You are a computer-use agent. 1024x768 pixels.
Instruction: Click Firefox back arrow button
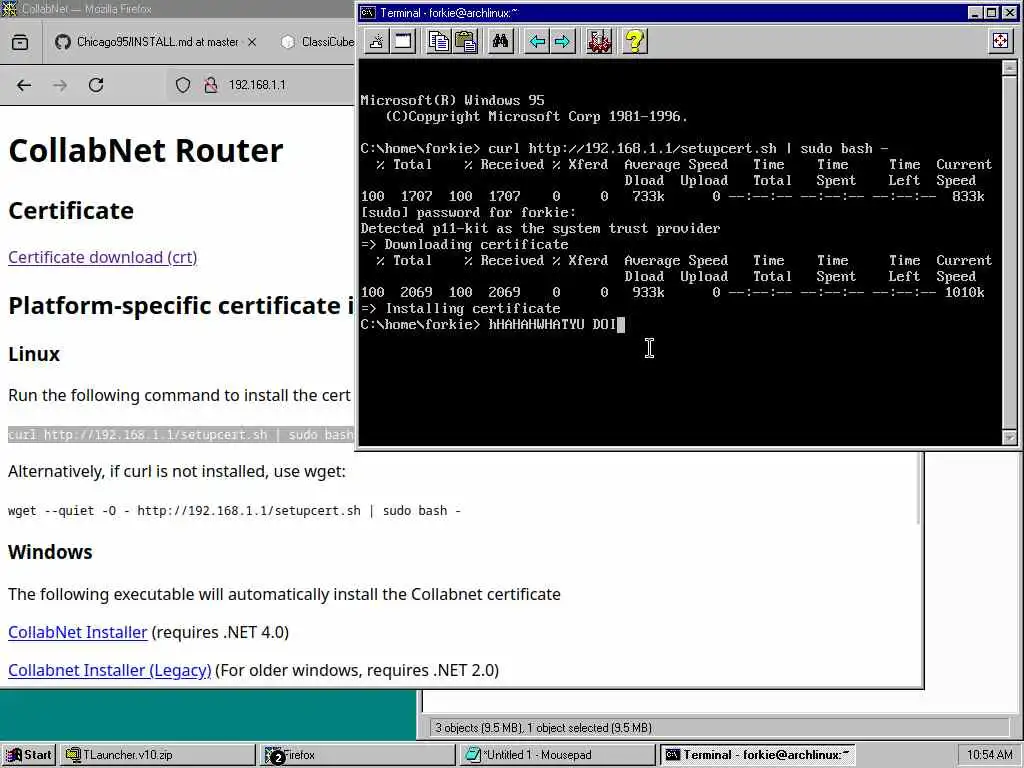[24, 85]
